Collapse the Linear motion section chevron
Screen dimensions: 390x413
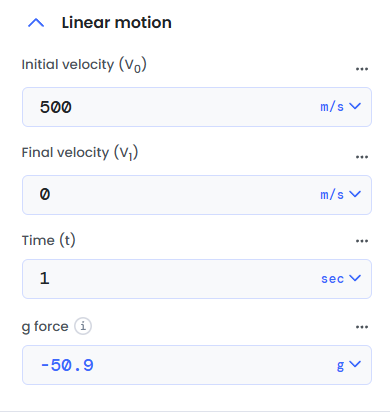tap(36, 23)
